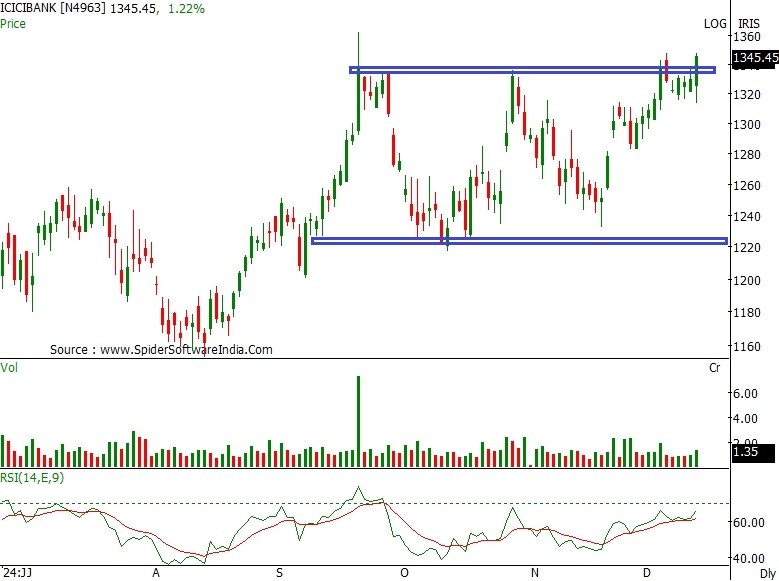Toggle the LOG scale label
The image size is (779, 581).
[x=715, y=23]
